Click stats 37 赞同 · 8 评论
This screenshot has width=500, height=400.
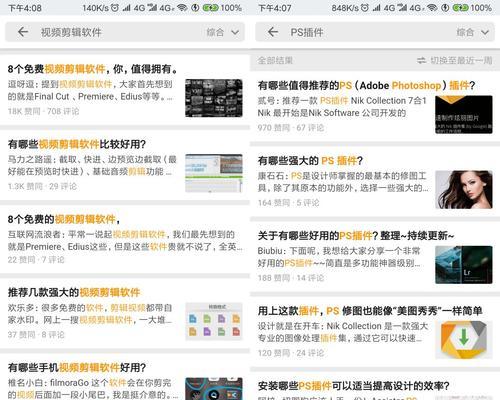(x=36, y=334)
